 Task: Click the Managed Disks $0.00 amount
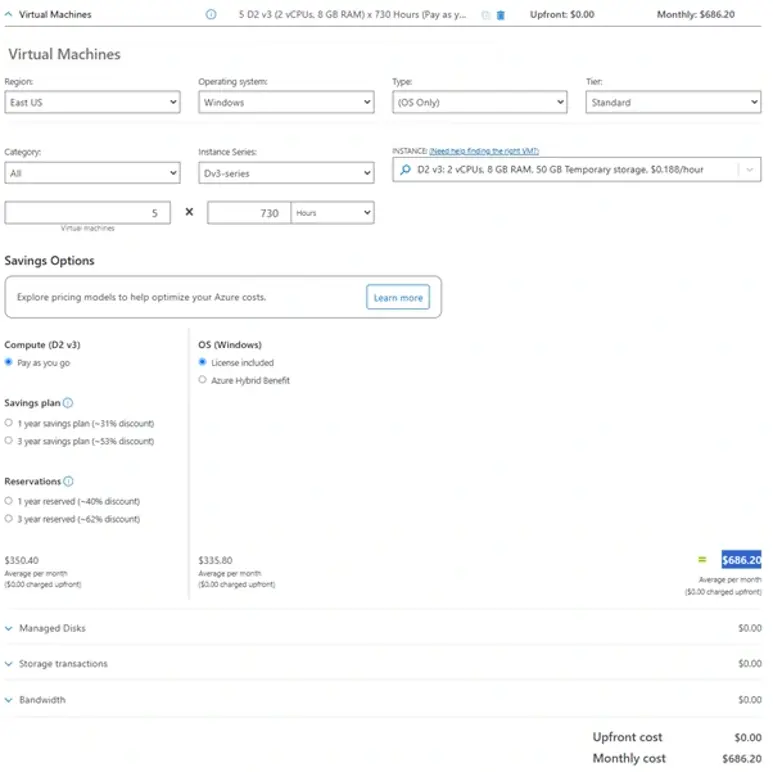(x=749, y=628)
